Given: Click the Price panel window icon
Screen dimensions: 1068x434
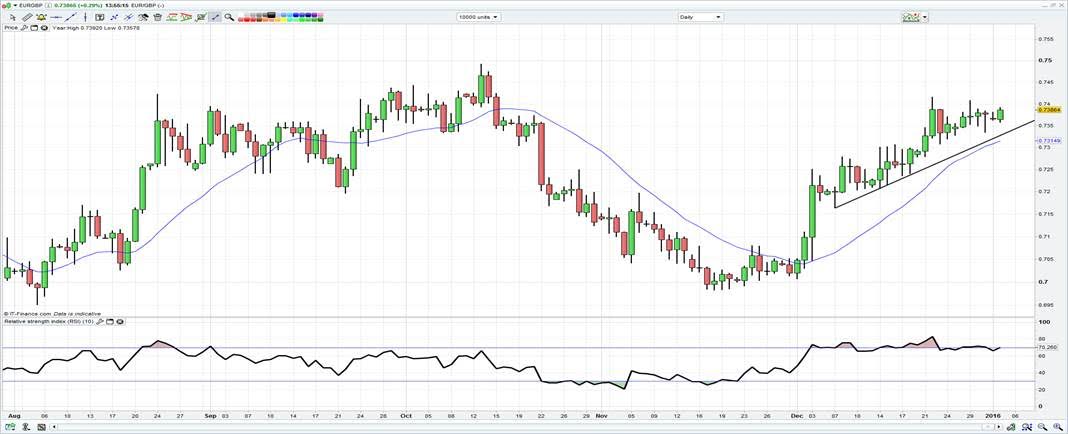Looking at the screenshot, I should pyautogui.click(x=35, y=28).
